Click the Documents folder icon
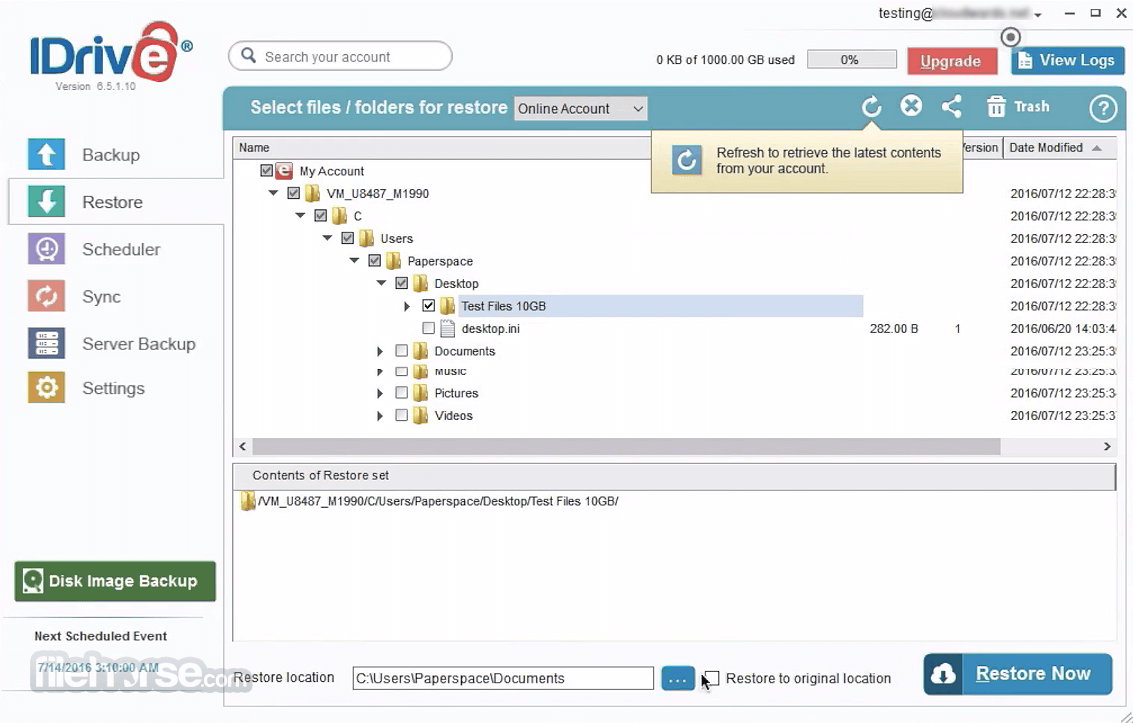 (x=421, y=351)
